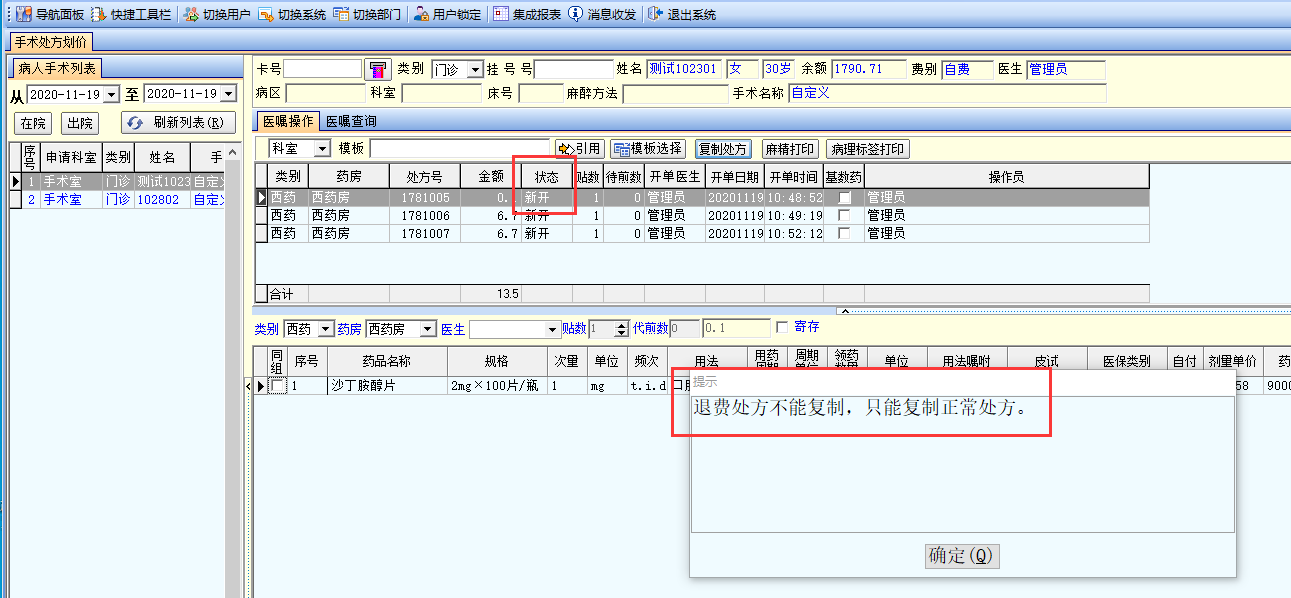Viewport: 1291px width, 598px height.
Task: Click the 麻精打印 print button
Action: (789, 149)
